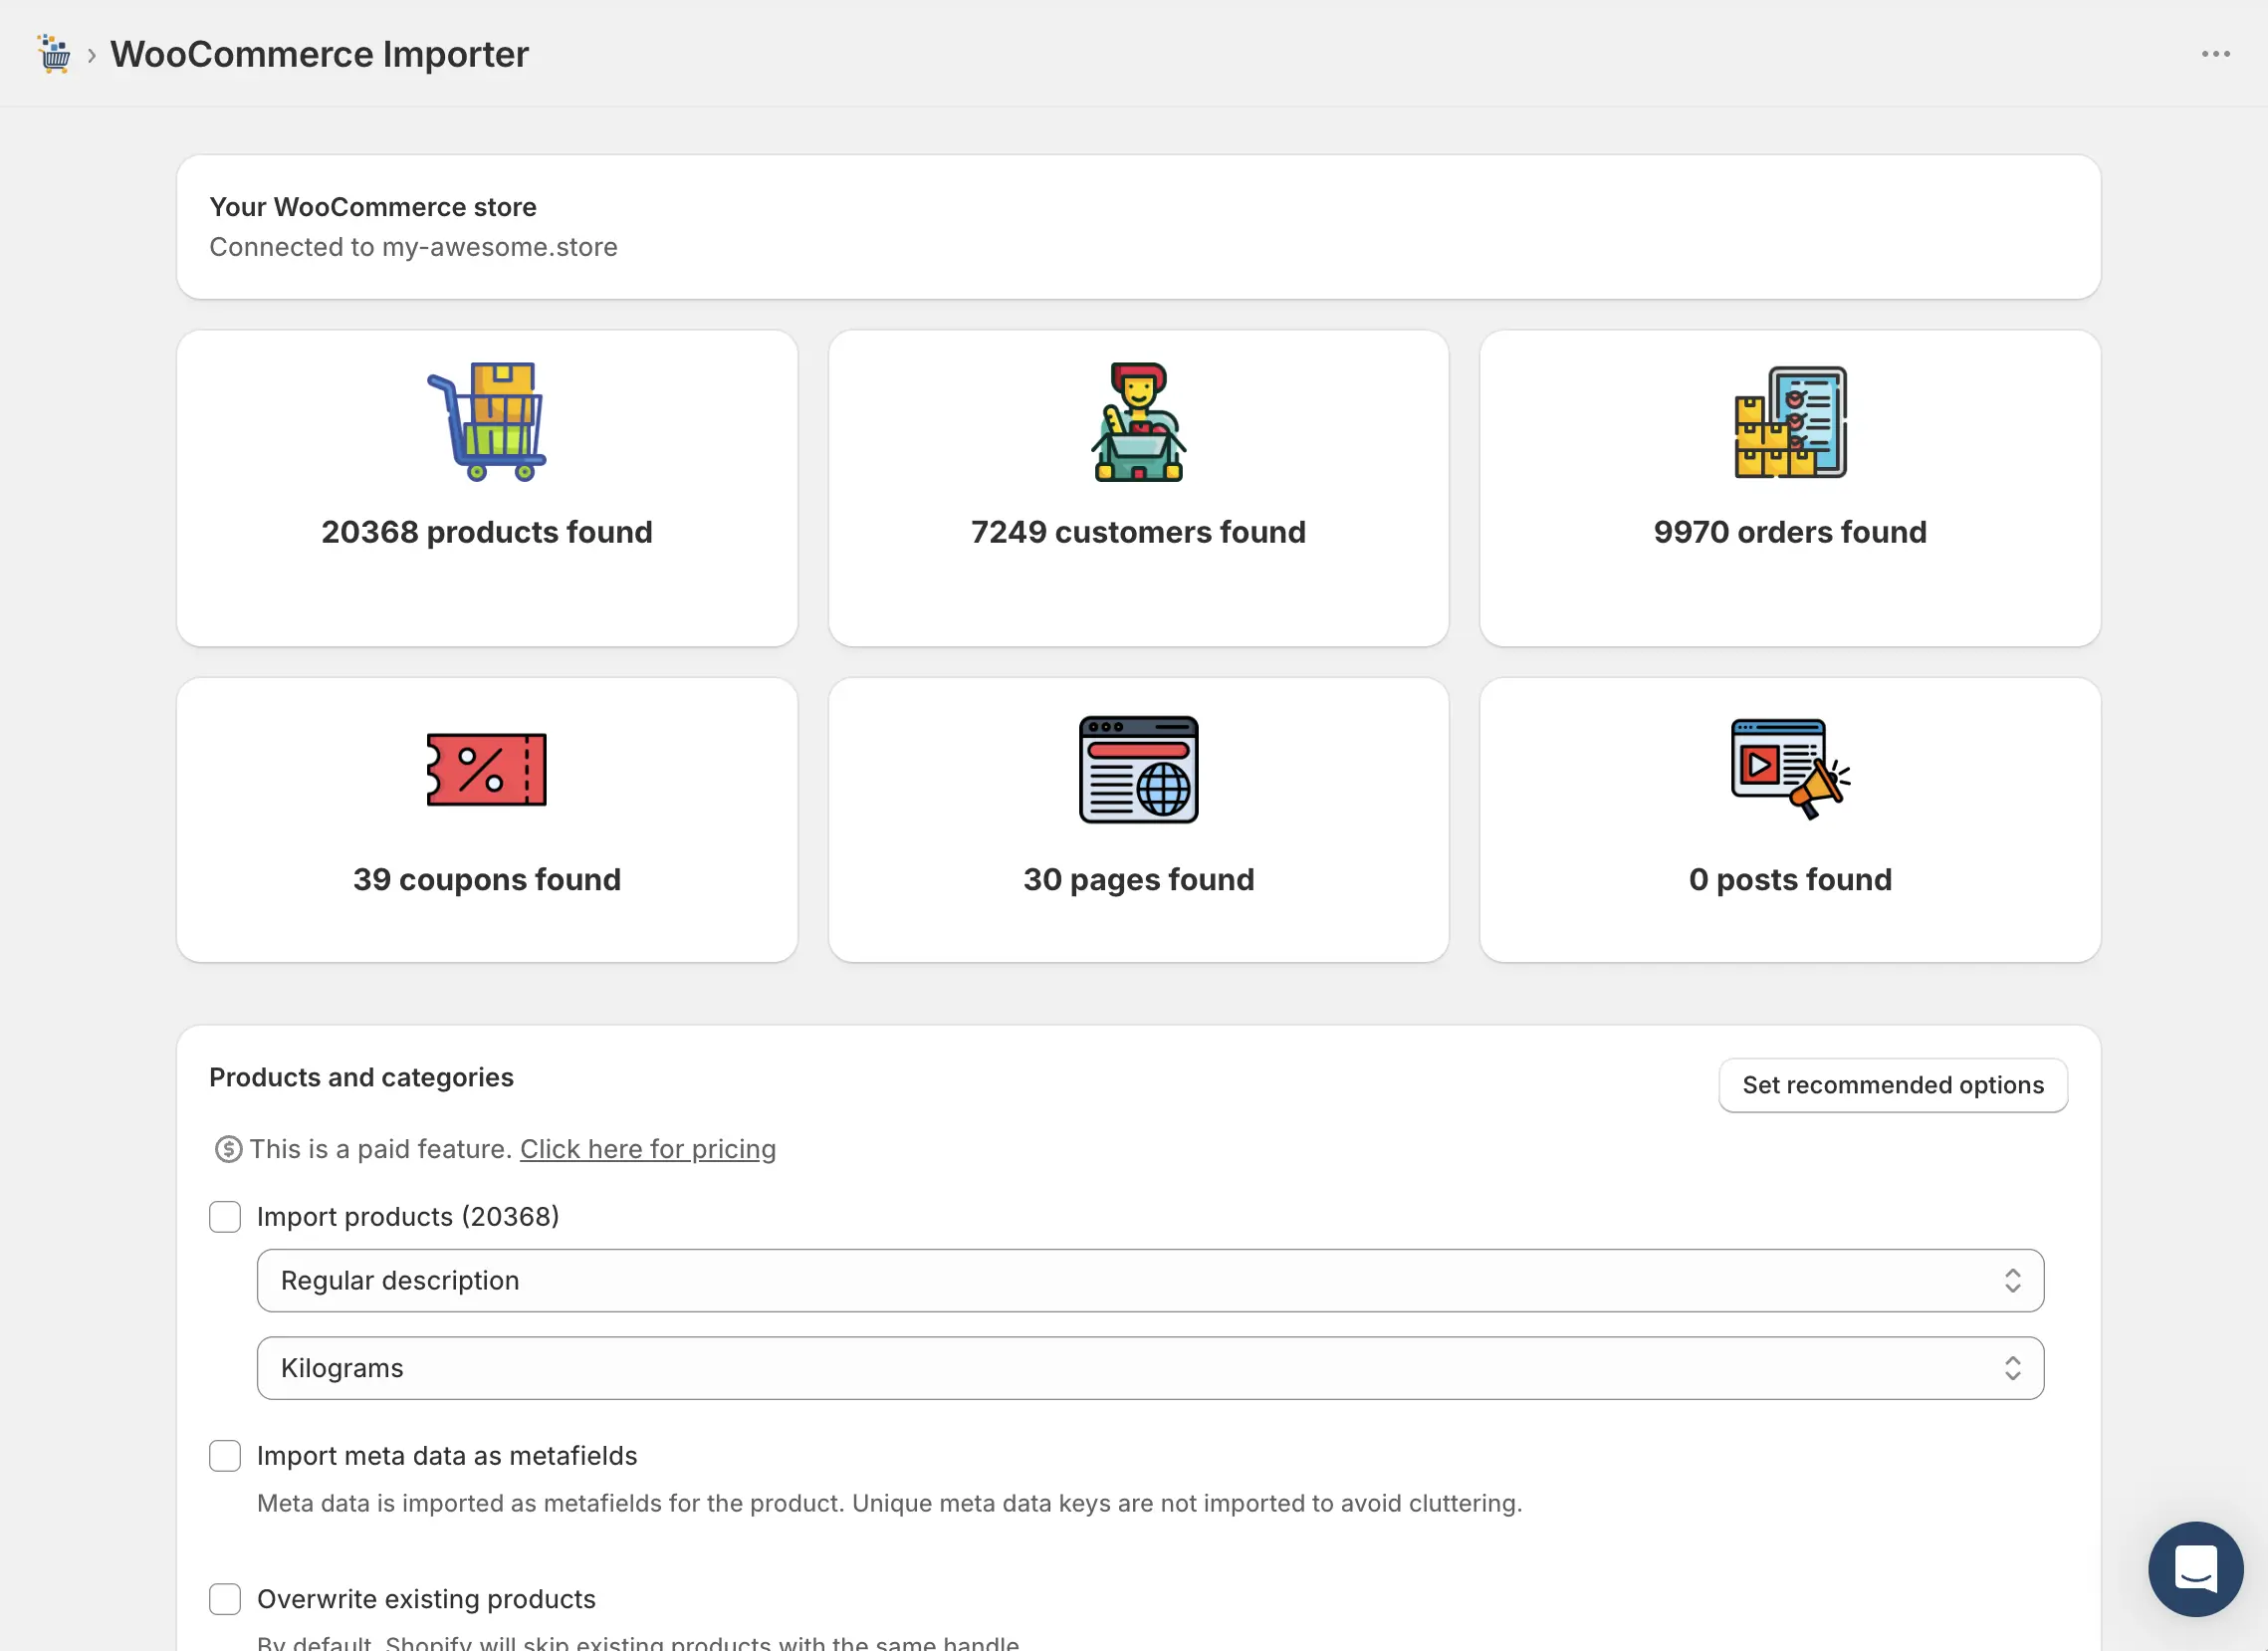Click the 9970 orders found text

pos(1790,532)
